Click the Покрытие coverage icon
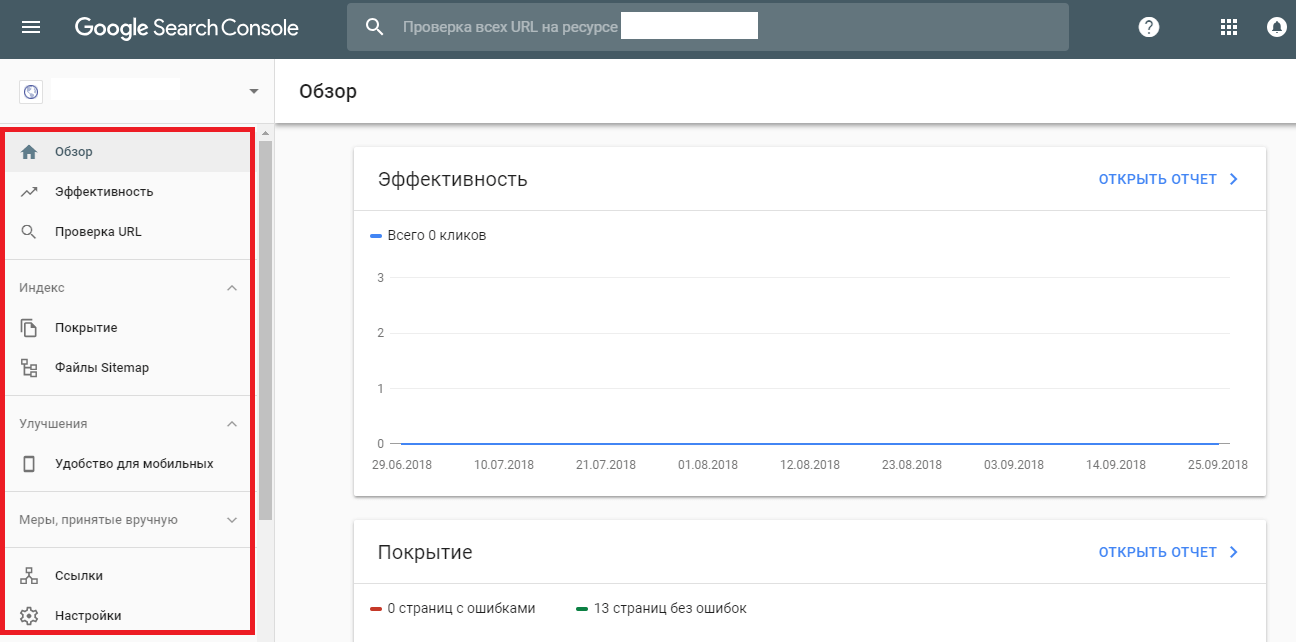Image resolution: width=1296 pixels, height=642 pixels. tap(28, 327)
